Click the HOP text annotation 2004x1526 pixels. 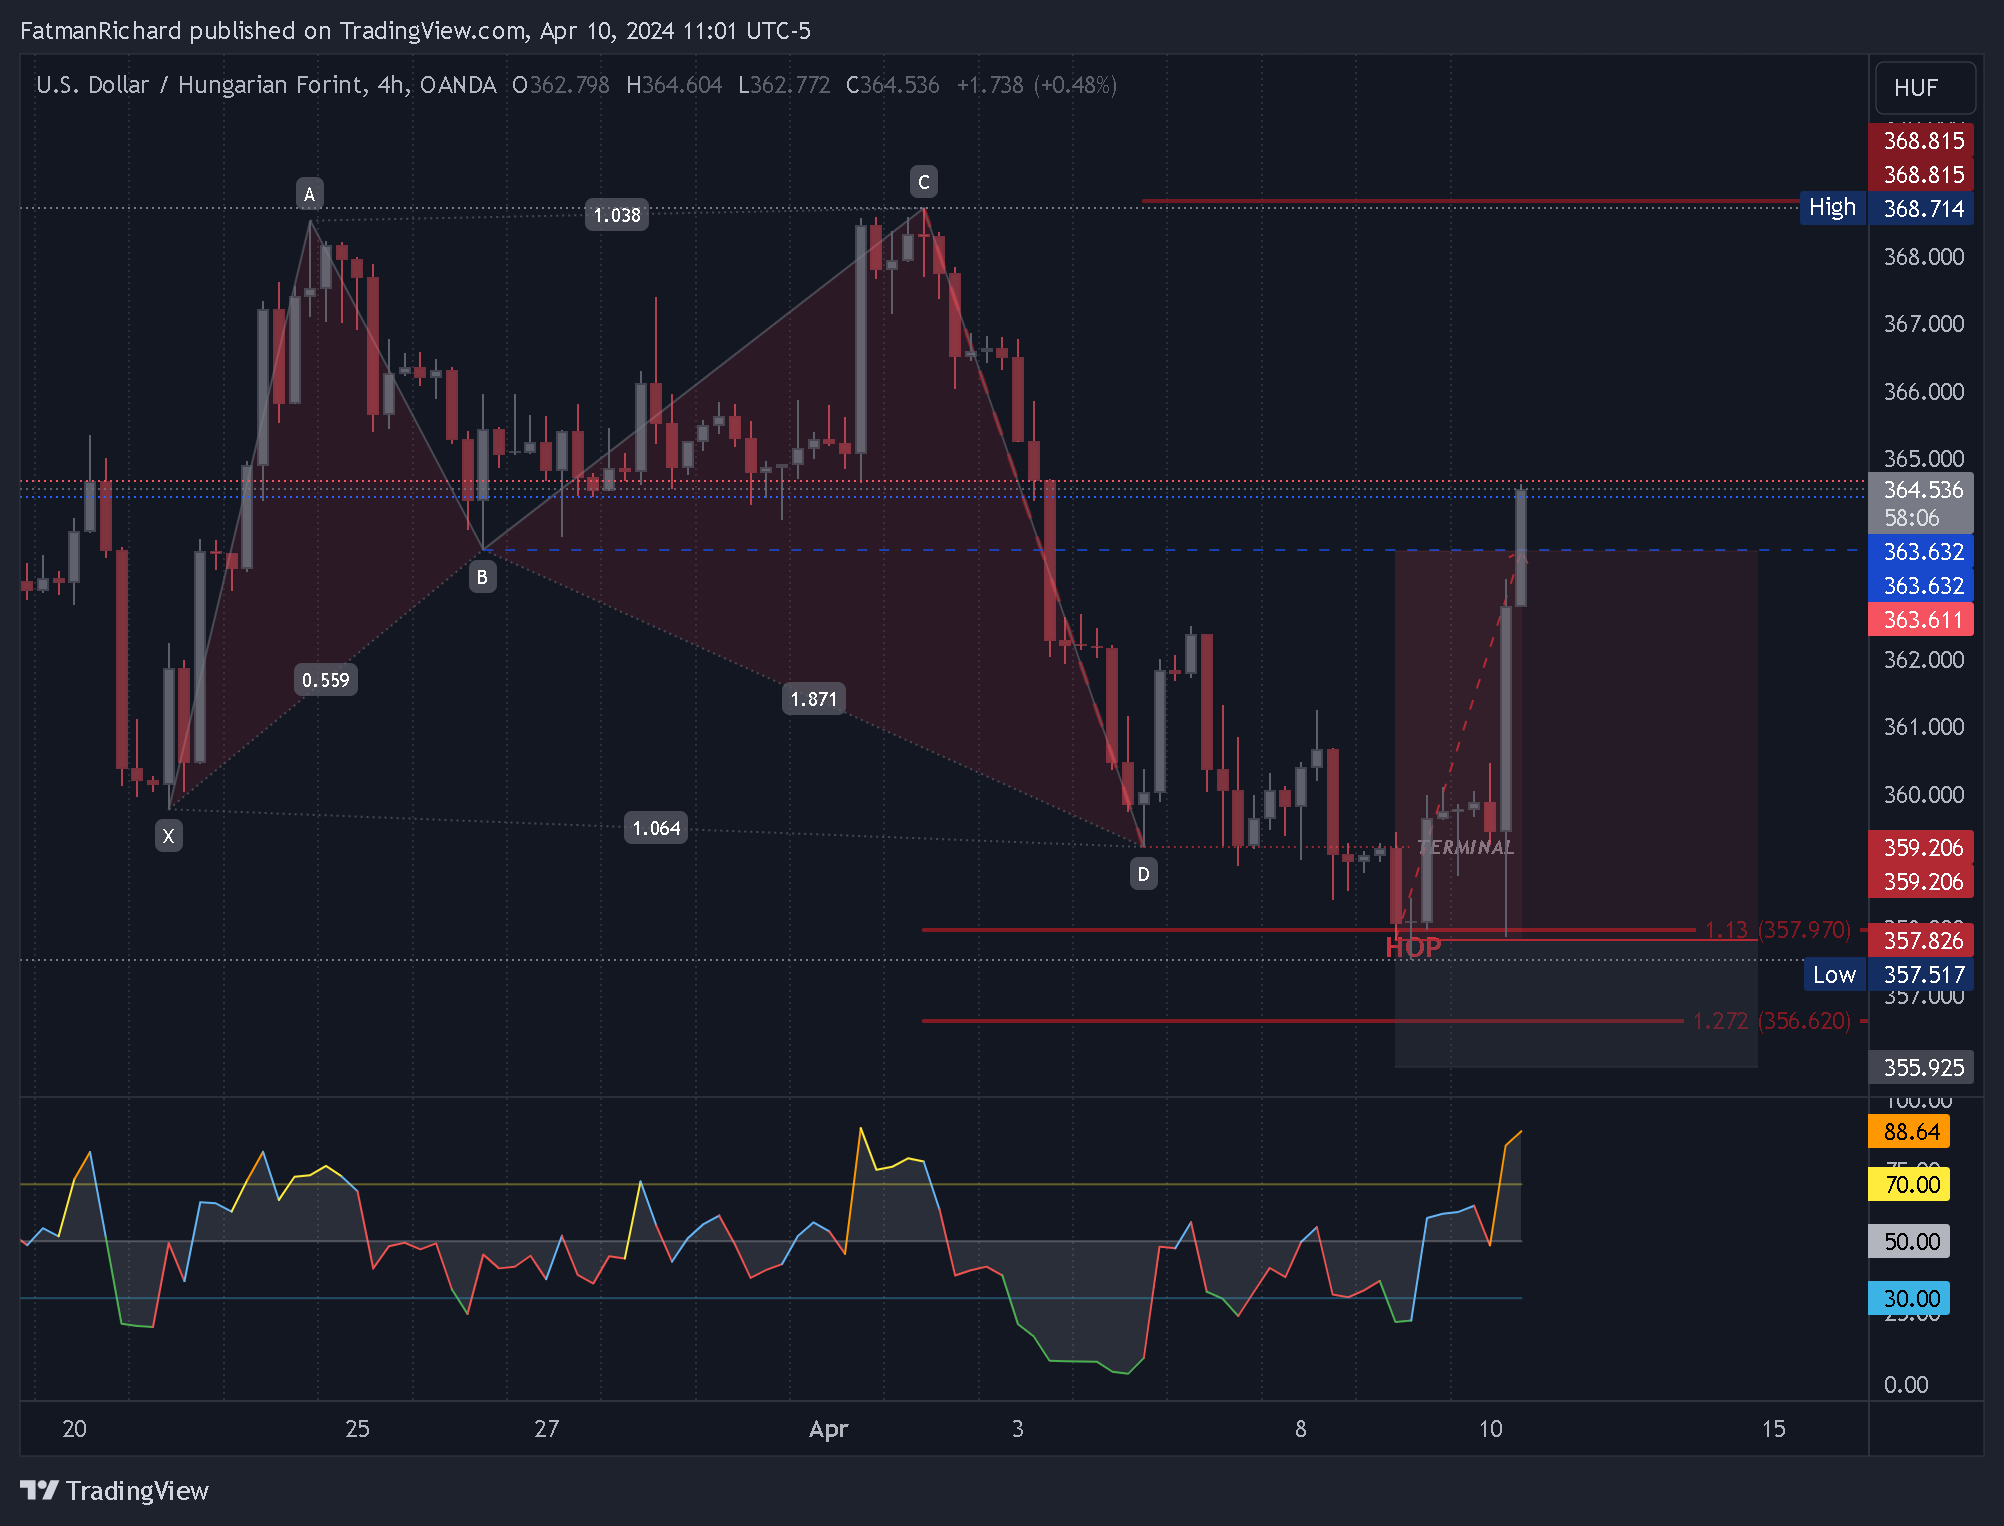[1413, 948]
